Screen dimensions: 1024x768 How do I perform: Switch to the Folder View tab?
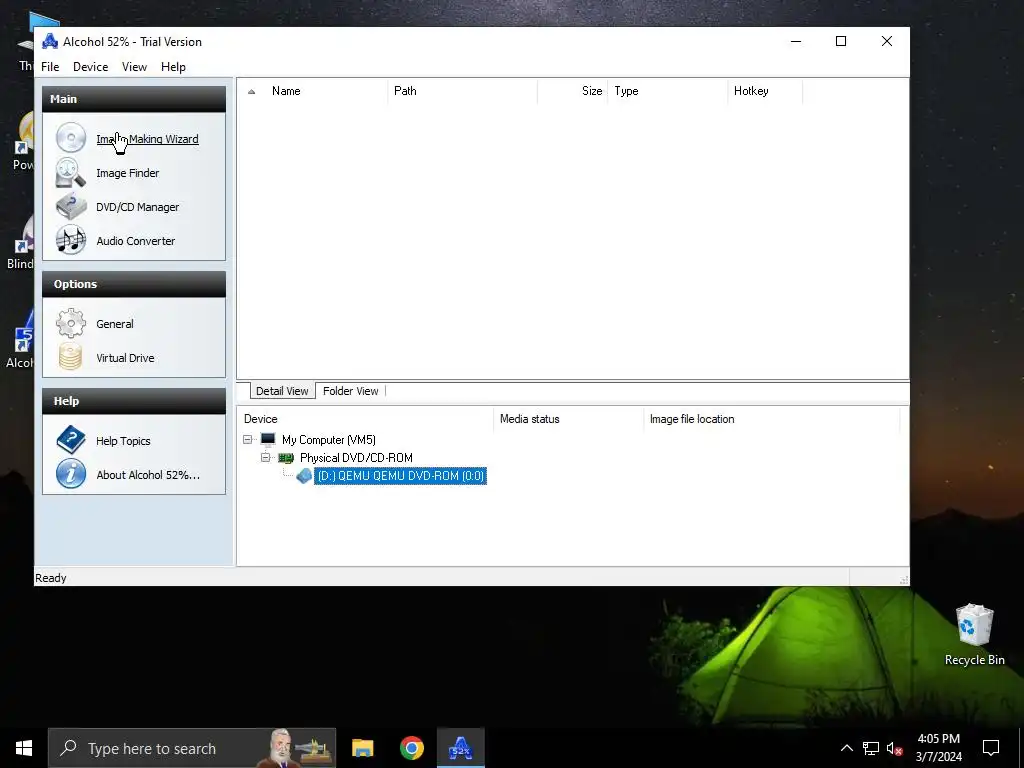(x=351, y=391)
